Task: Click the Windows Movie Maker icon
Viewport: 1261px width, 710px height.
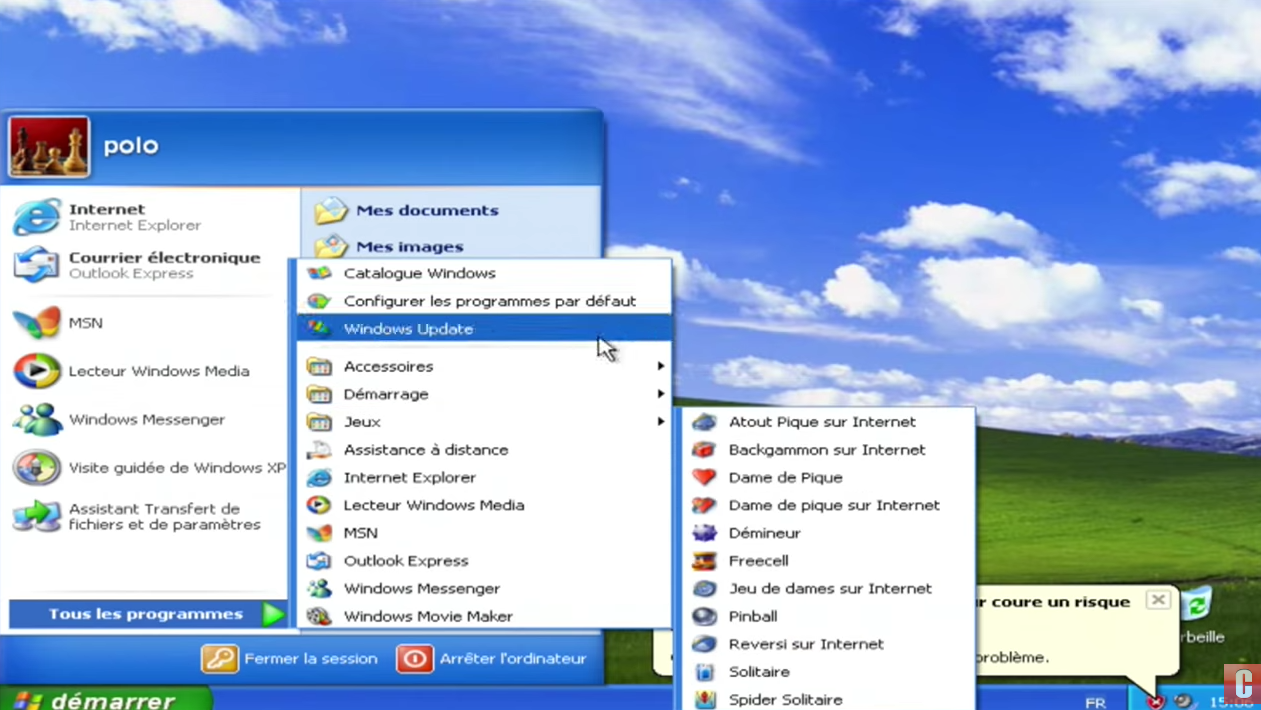Action: click(319, 617)
